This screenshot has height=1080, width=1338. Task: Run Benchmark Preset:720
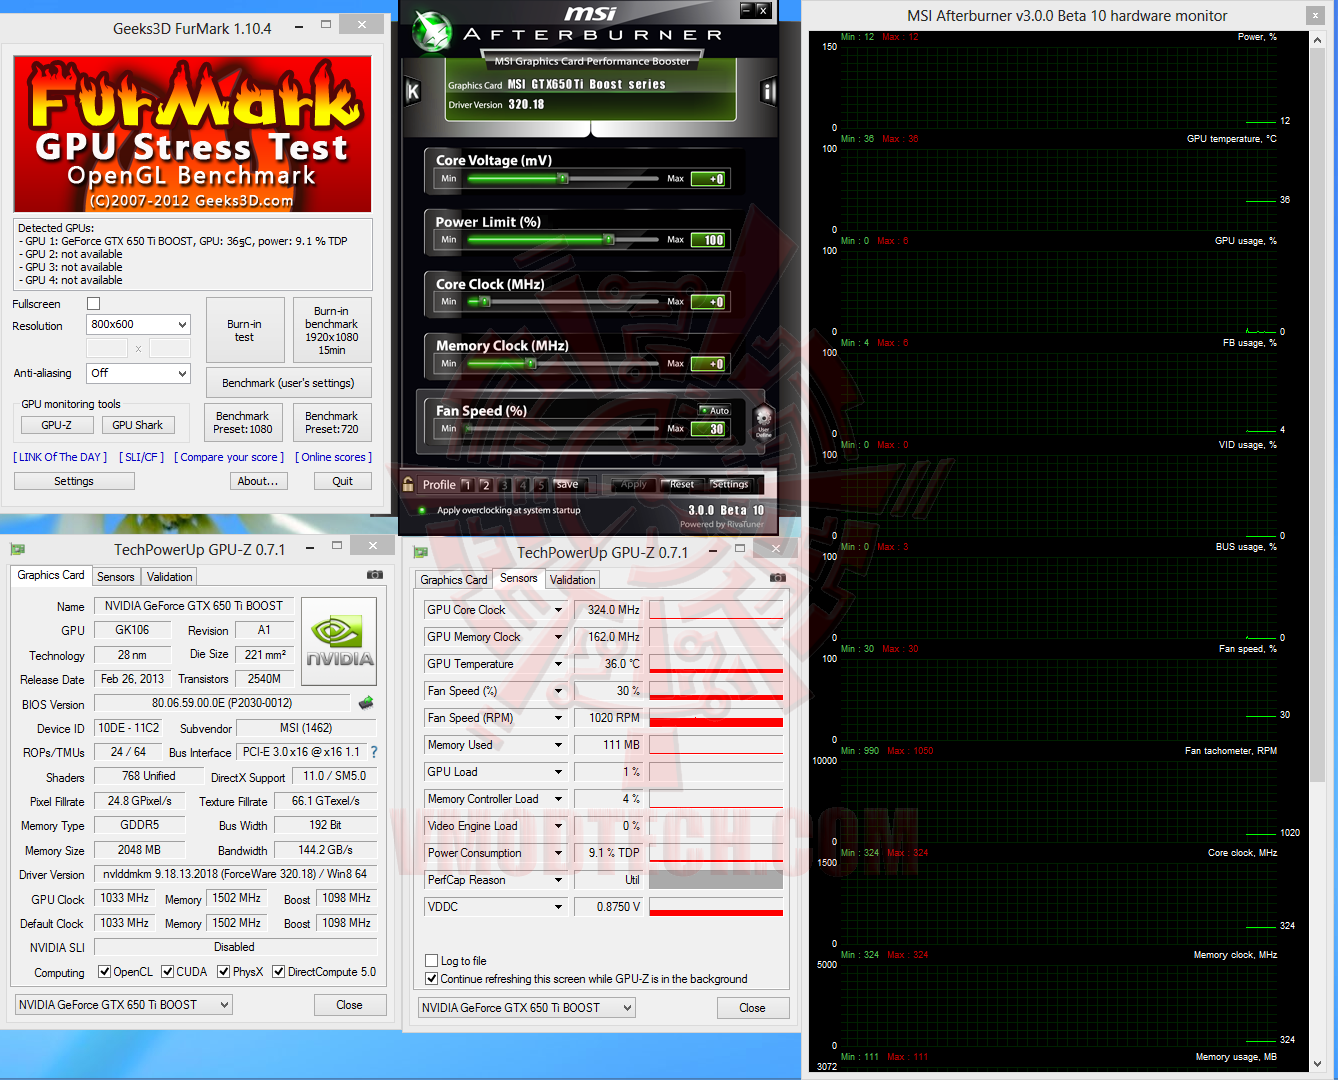click(x=332, y=422)
